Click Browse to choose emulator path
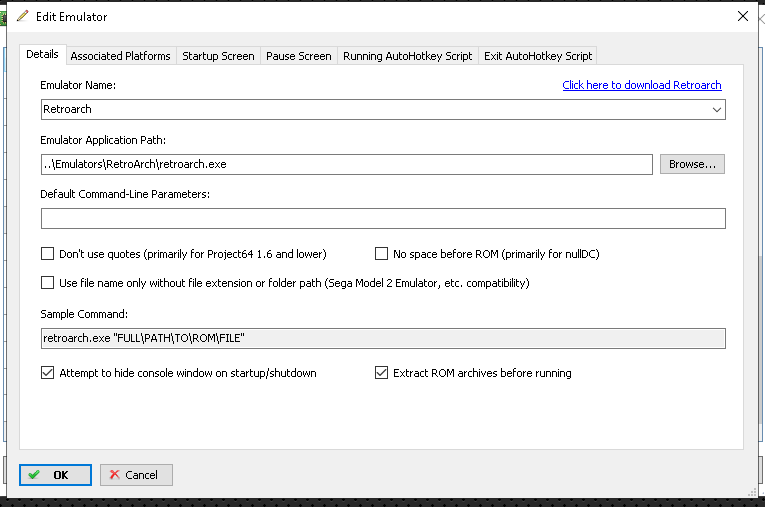Image resolution: width=765 pixels, height=507 pixels. pos(692,164)
